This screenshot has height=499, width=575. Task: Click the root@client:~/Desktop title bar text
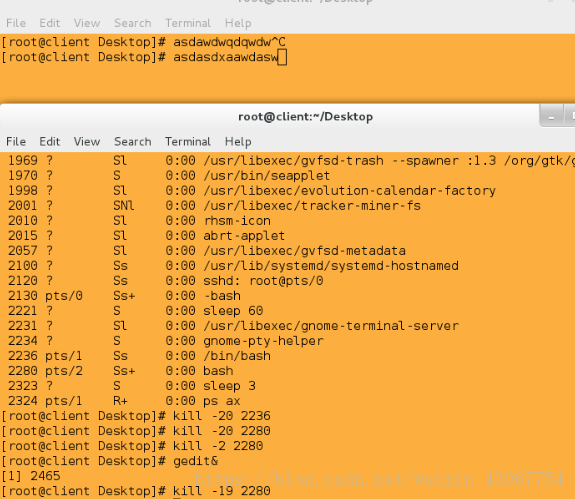(x=305, y=117)
